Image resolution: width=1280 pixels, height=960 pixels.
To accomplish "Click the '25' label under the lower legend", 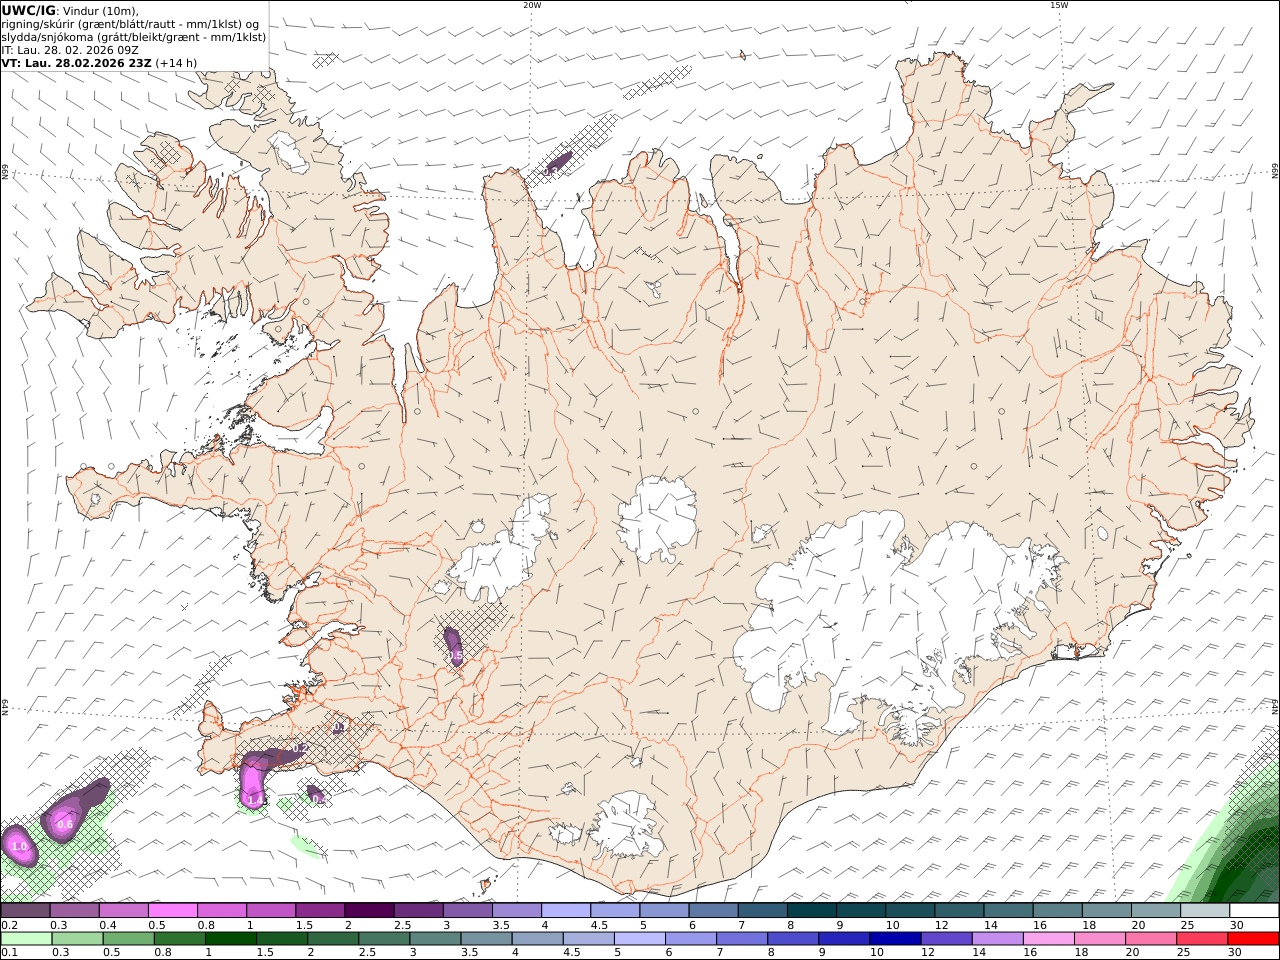I will 1183,953.
